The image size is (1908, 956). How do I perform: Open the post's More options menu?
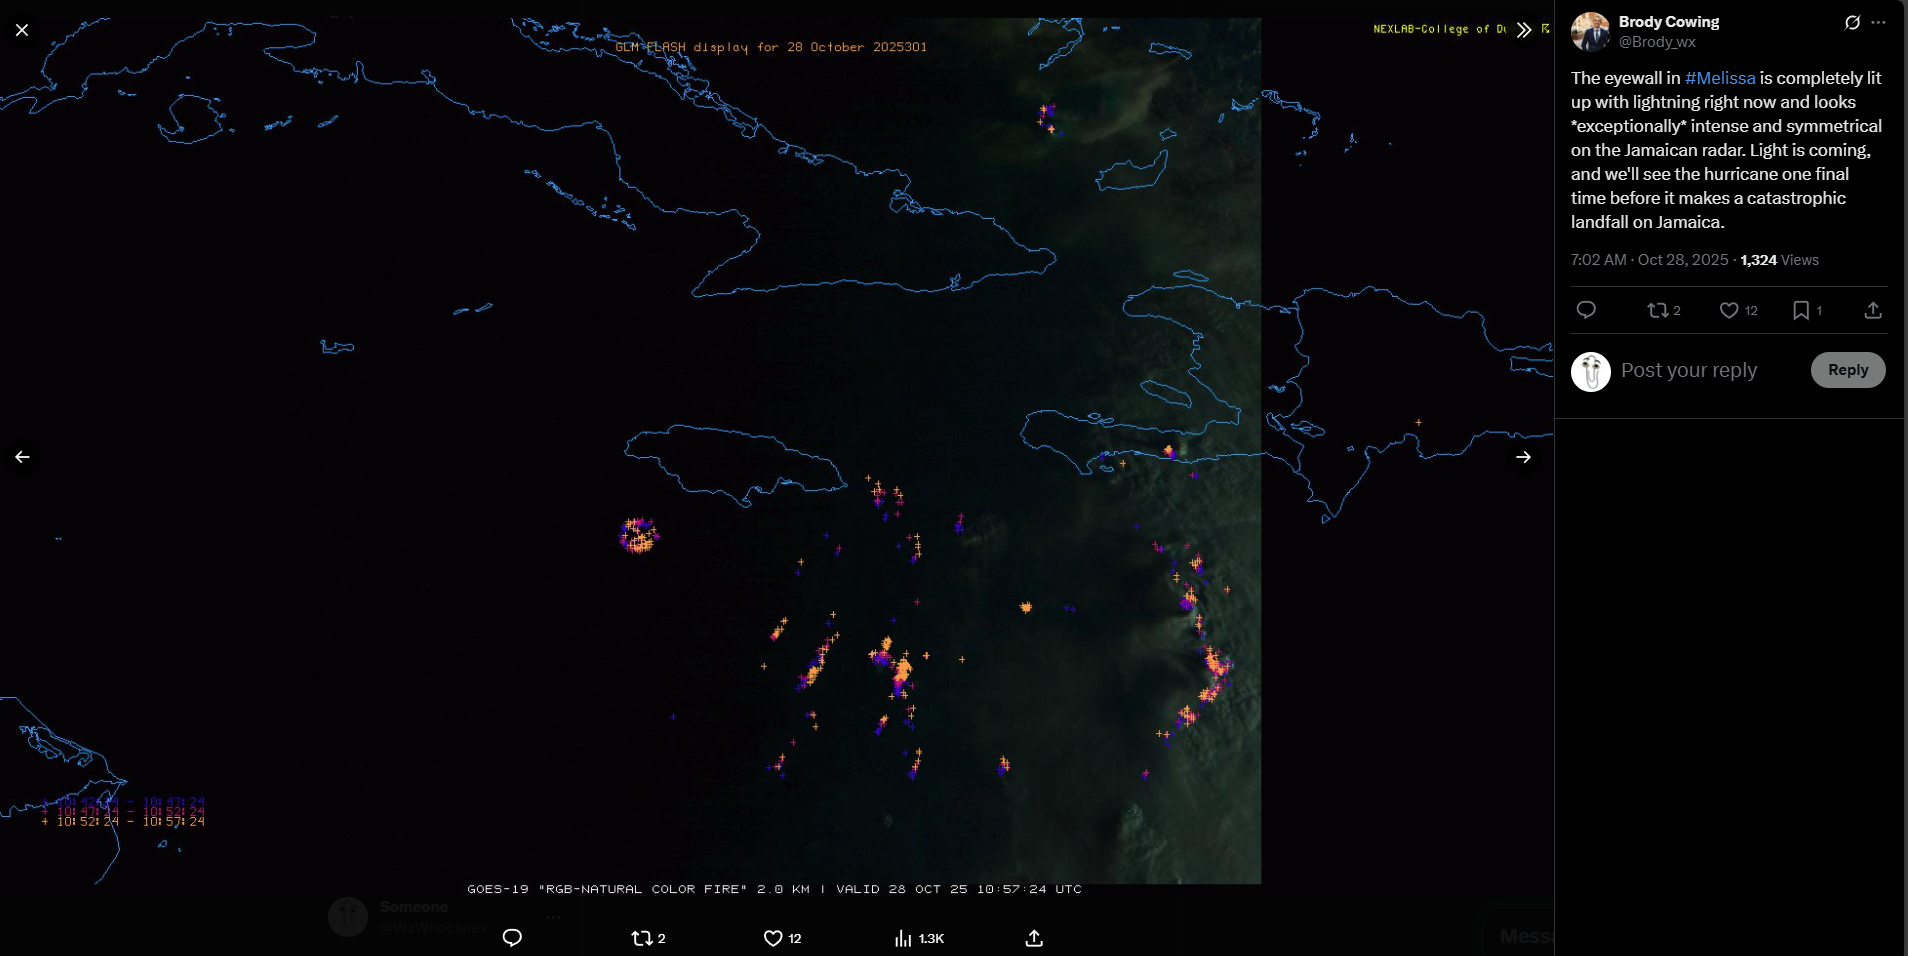(x=1878, y=23)
